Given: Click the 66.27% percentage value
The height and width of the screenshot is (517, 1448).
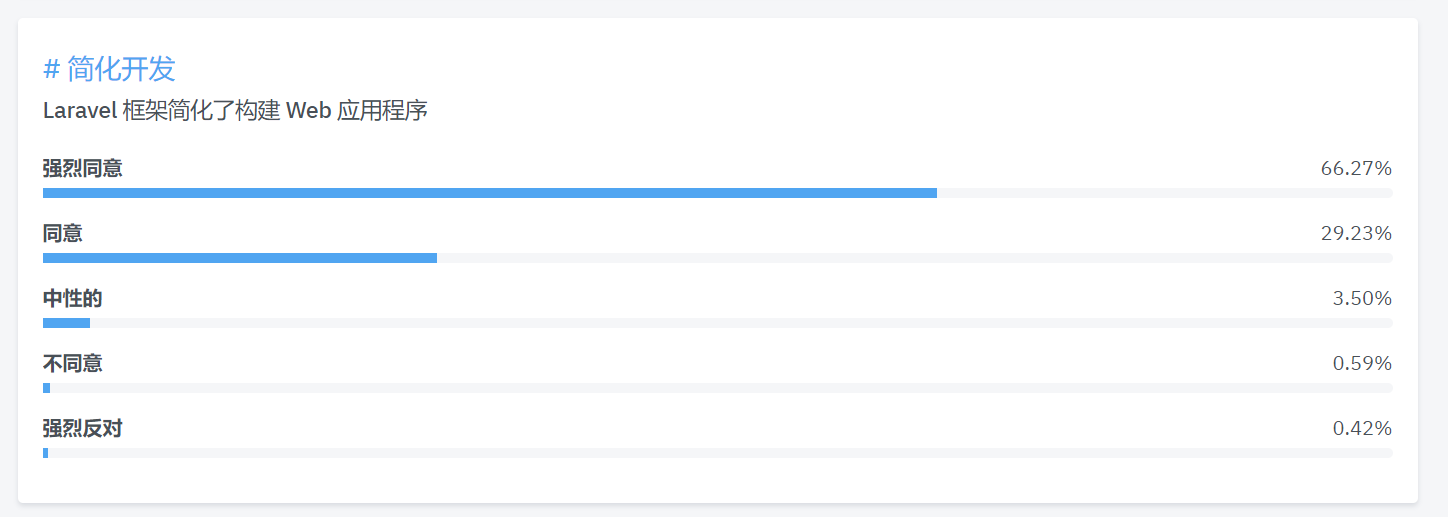Looking at the screenshot, I should point(1356,168).
